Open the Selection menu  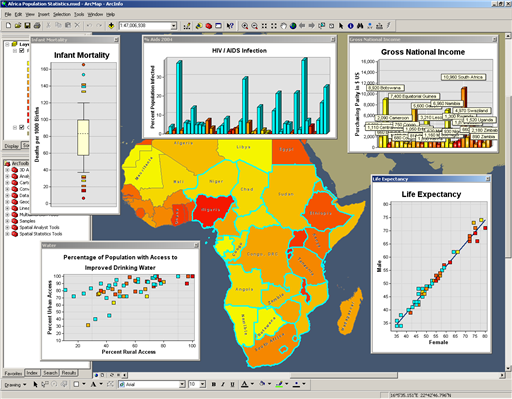point(62,14)
